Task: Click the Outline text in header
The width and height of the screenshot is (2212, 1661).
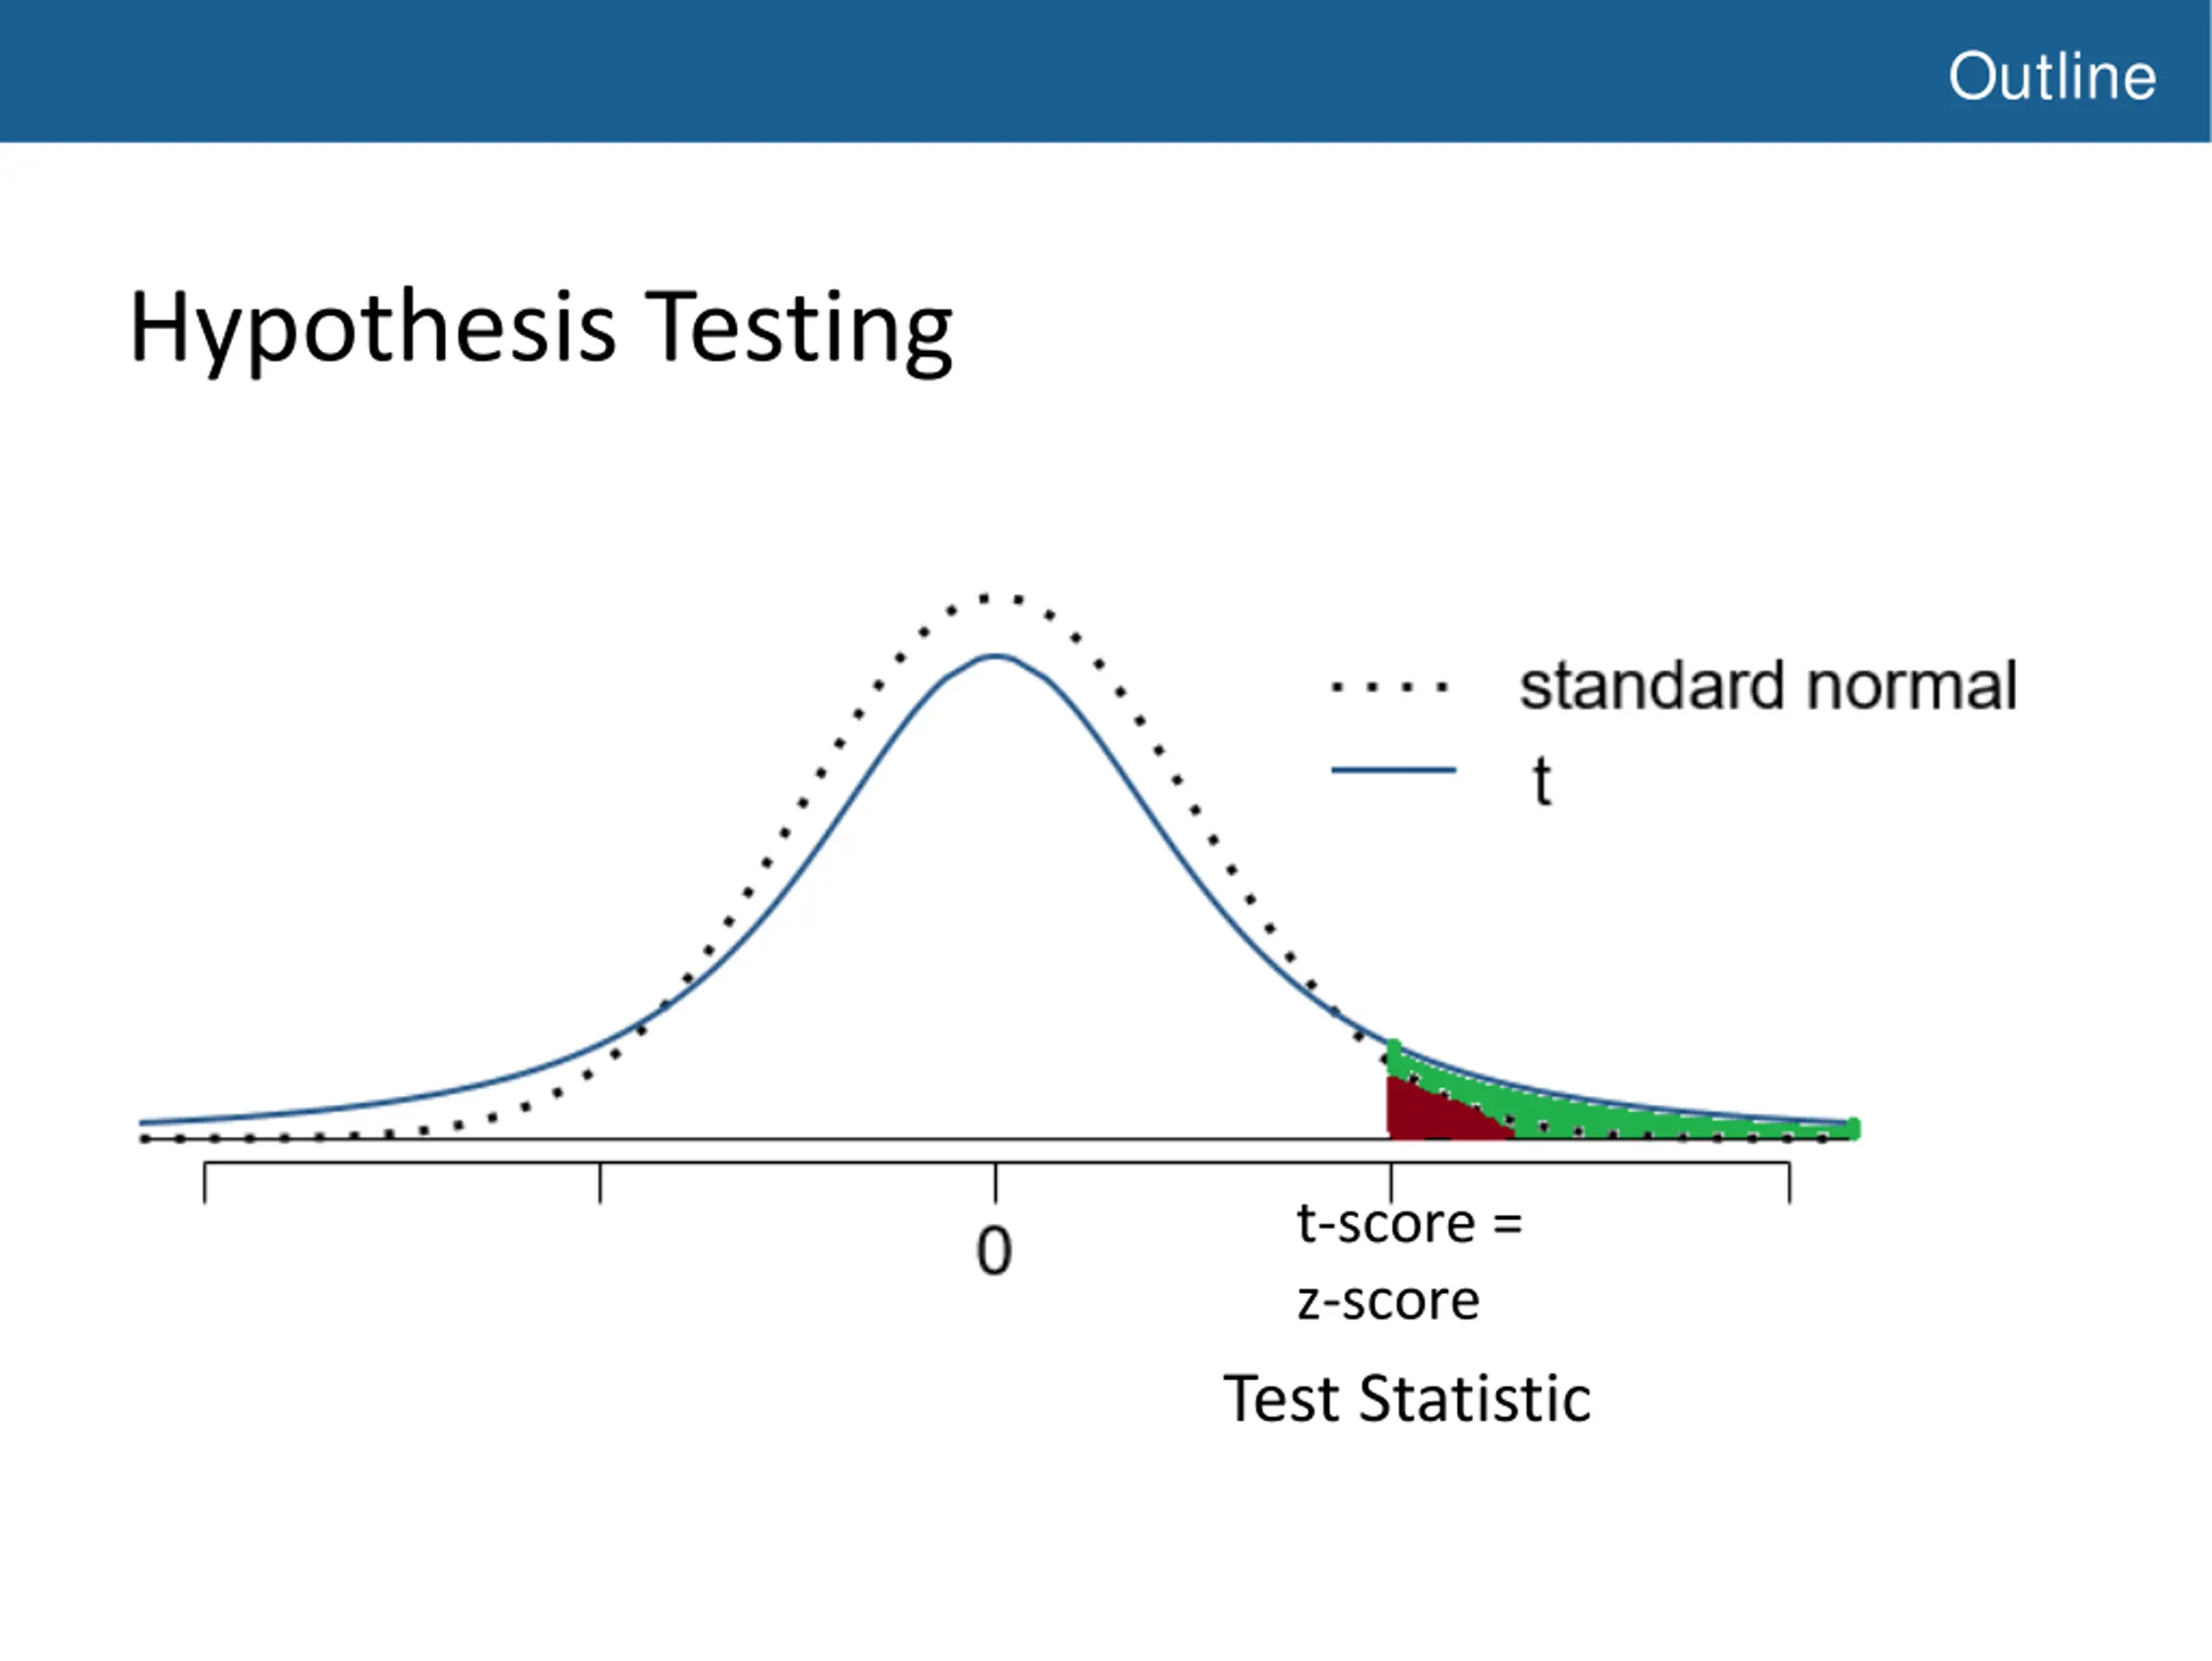Action: (x=2052, y=77)
